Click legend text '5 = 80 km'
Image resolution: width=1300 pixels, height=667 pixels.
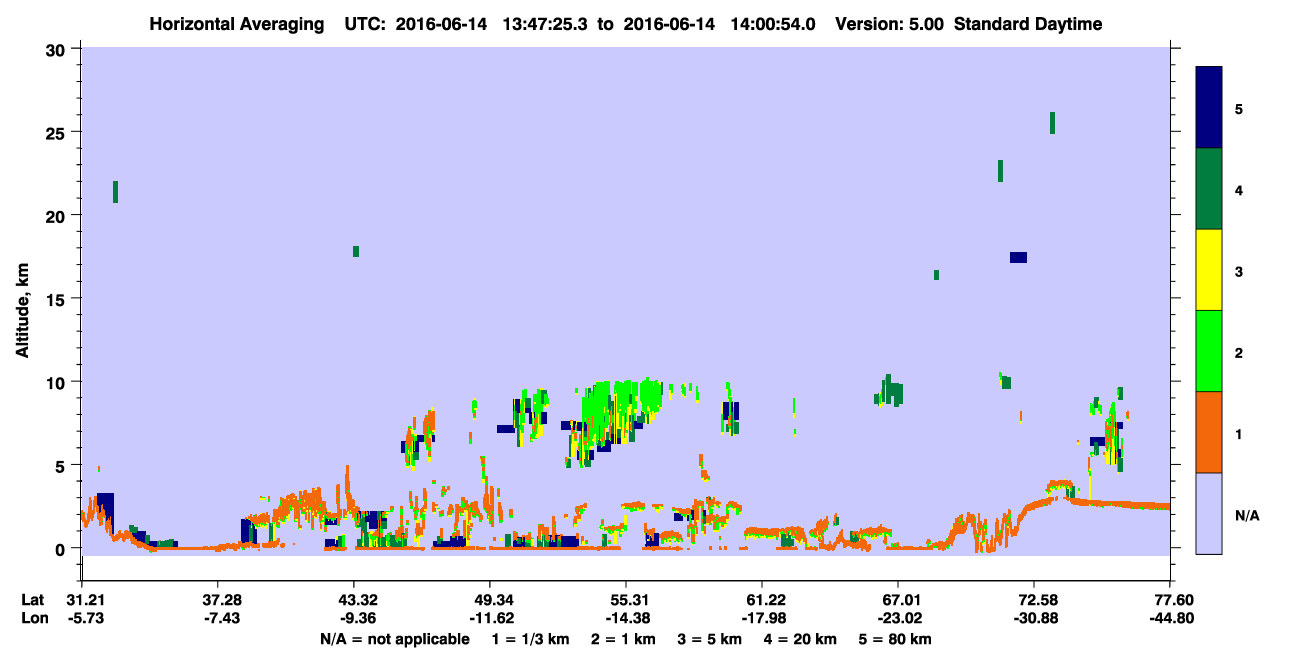point(897,639)
